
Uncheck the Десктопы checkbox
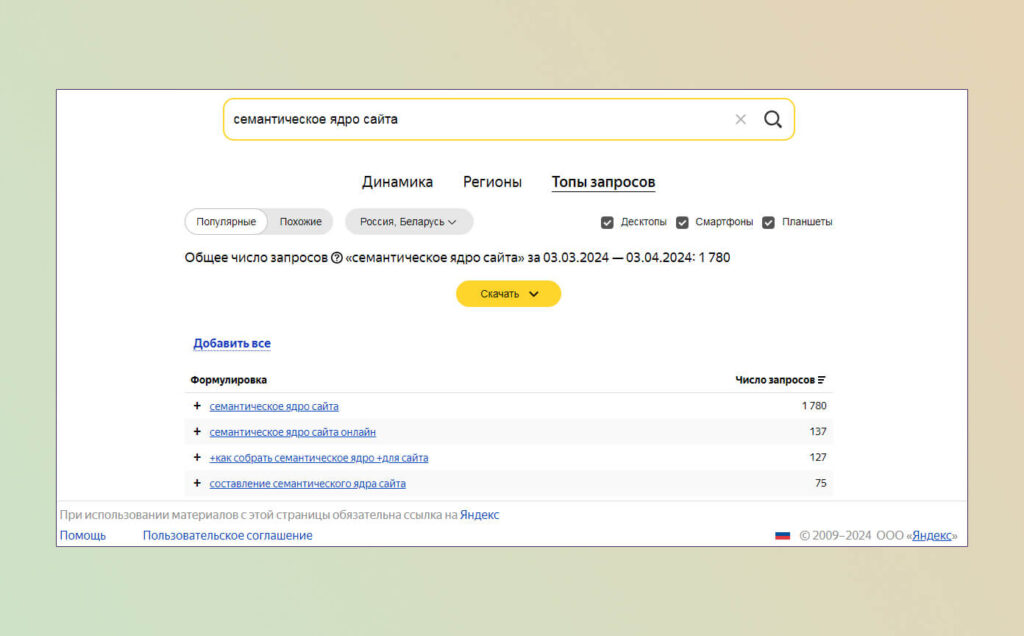pos(607,223)
